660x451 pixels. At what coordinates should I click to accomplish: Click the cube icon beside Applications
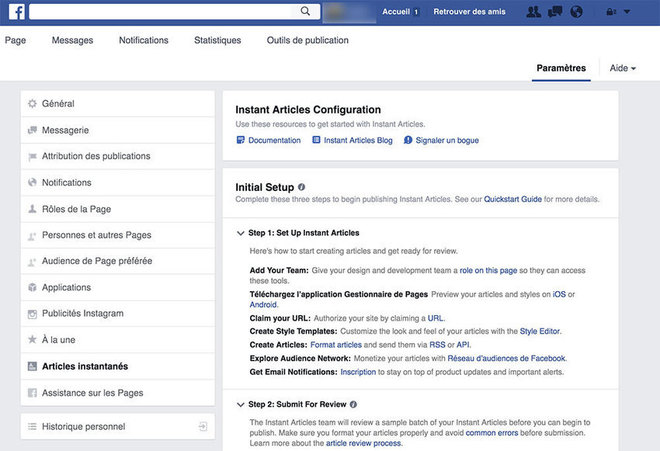click(32, 287)
